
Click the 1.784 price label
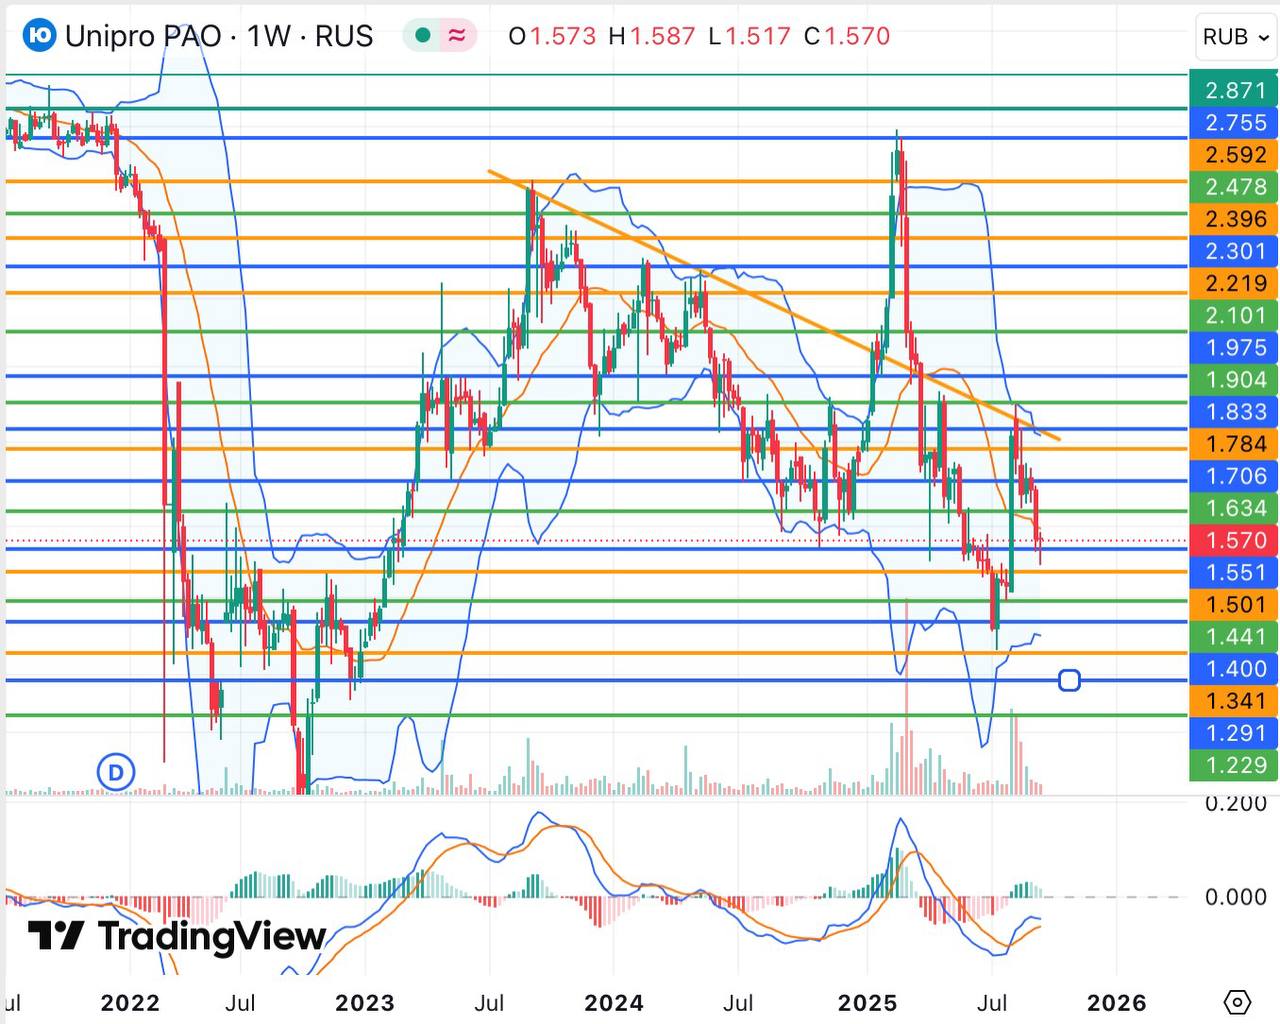tap(1234, 443)
